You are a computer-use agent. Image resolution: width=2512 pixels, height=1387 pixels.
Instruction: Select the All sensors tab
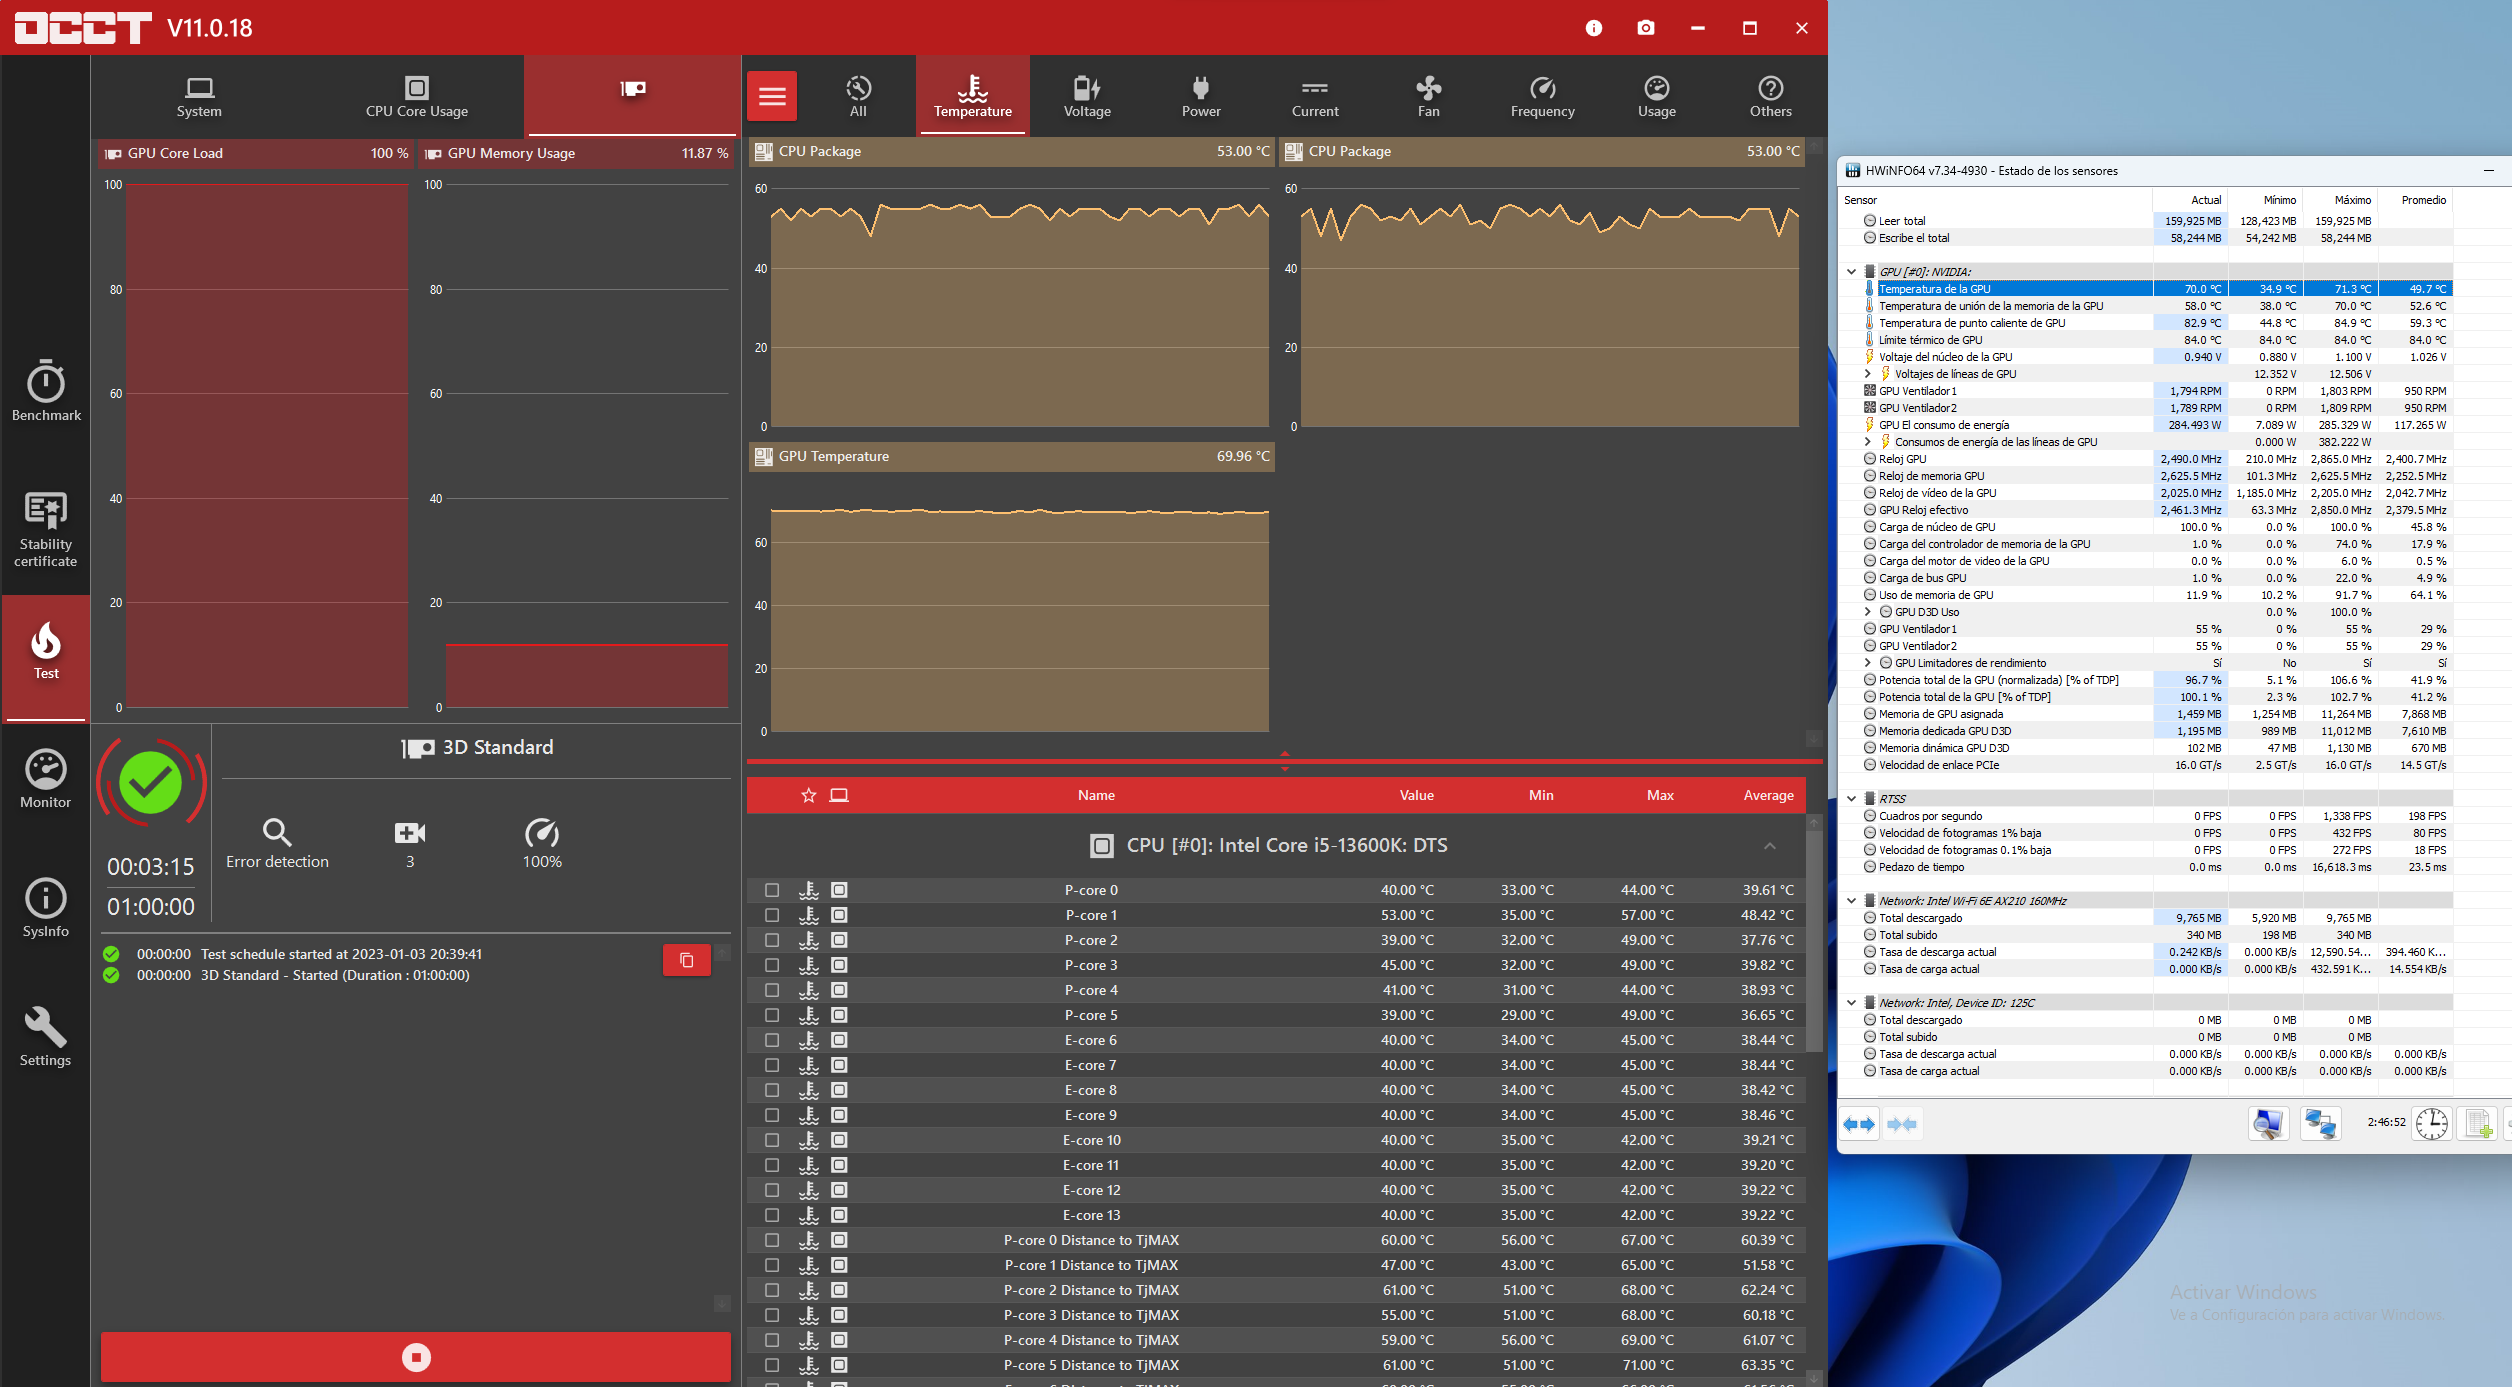tap(858, 97)
